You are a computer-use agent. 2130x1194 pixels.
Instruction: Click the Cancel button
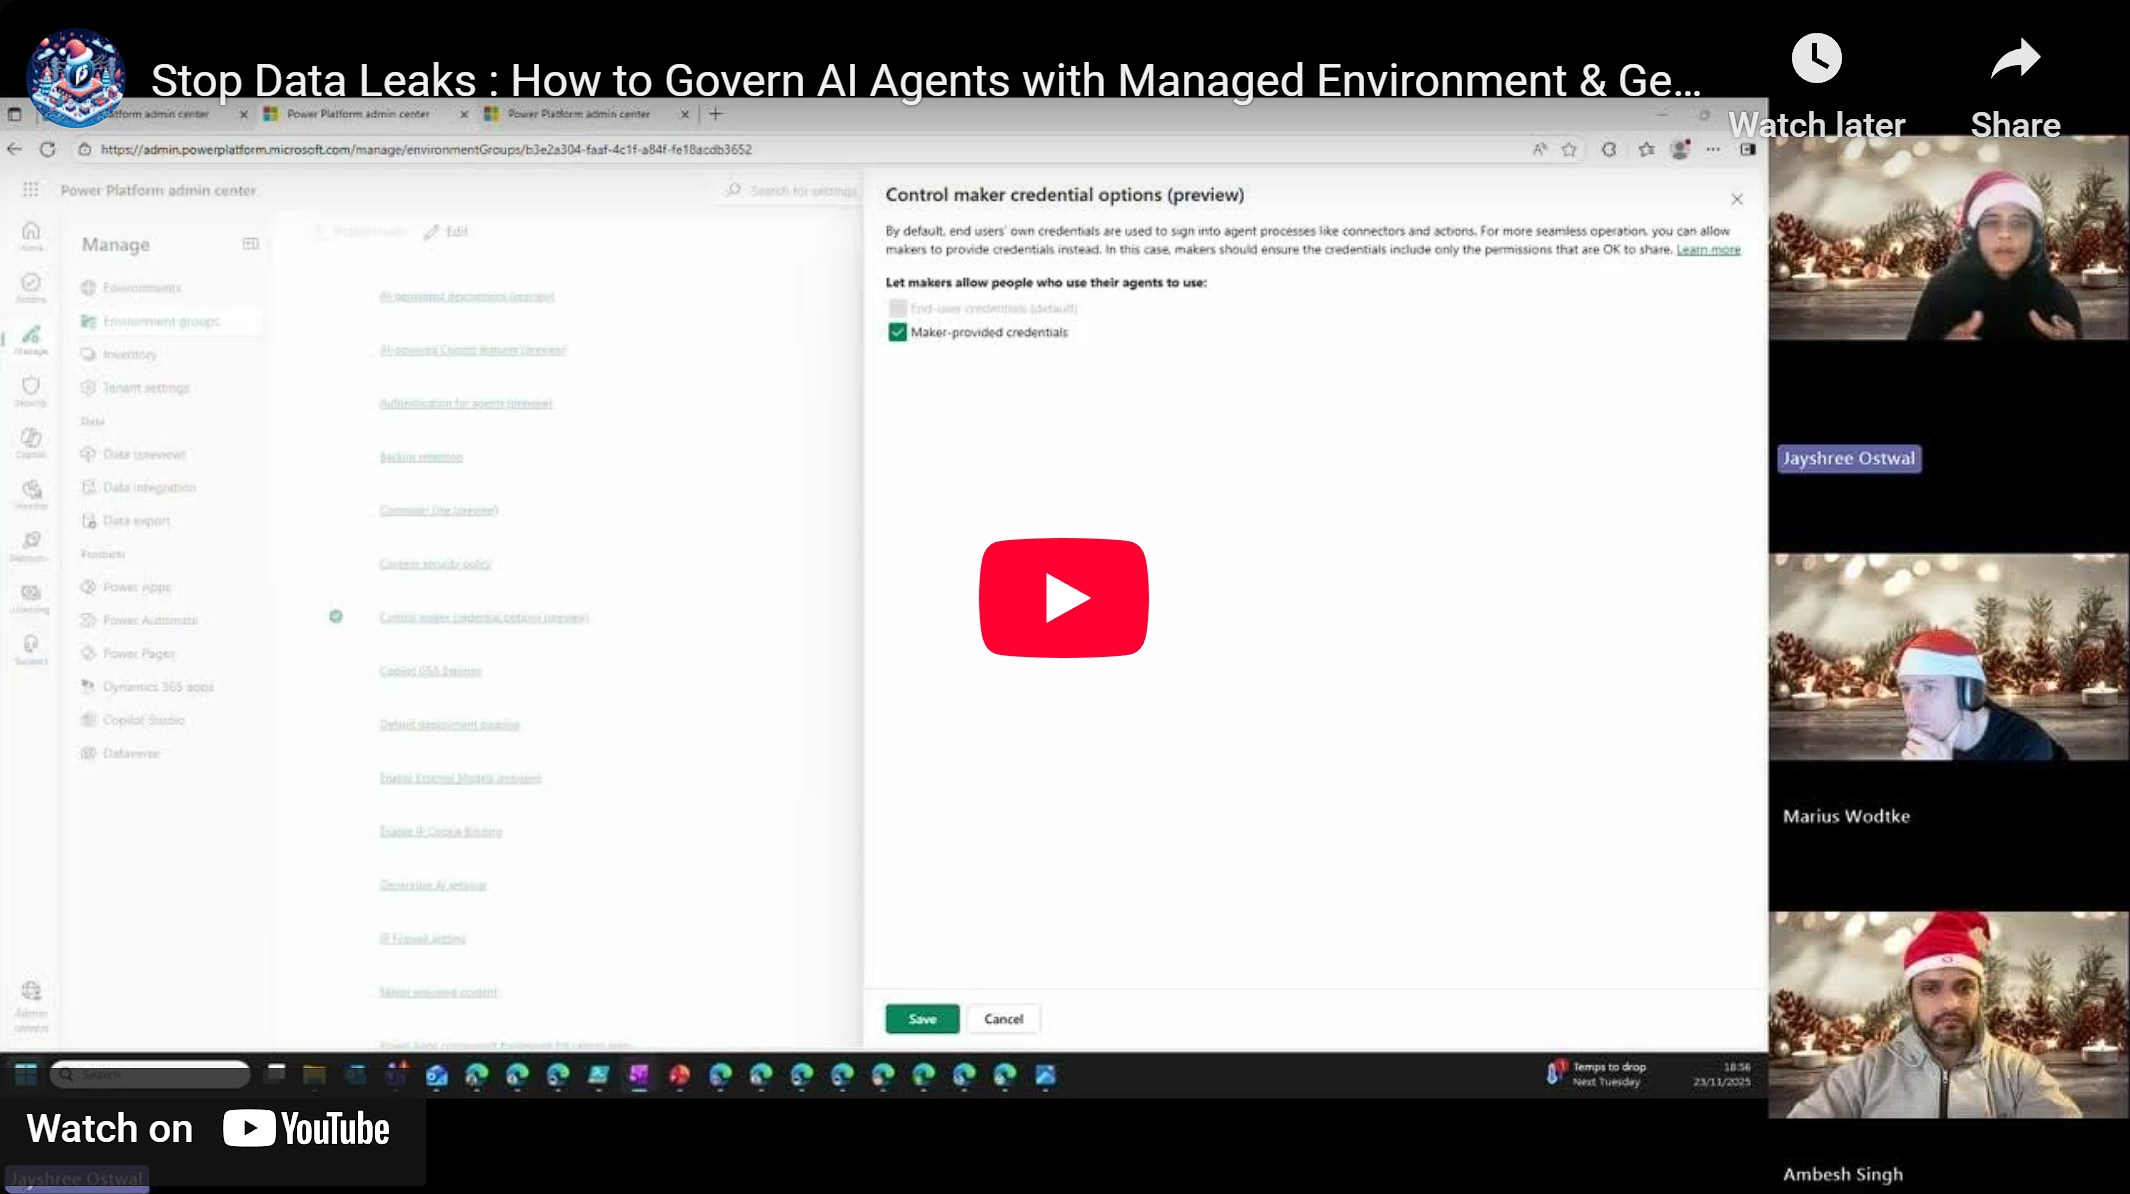pyautogui.click(x=1003, y=1018)
